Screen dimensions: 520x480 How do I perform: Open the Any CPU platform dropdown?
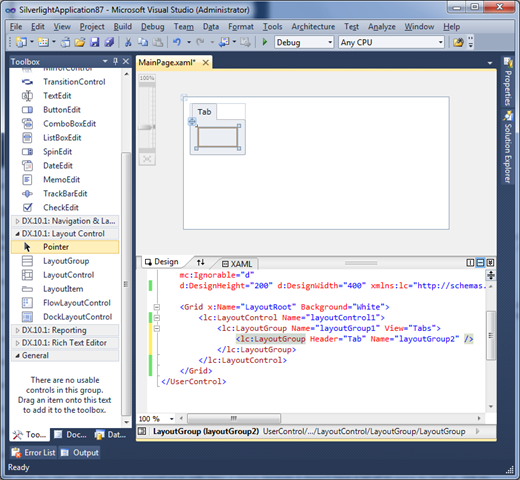[x=440, y=42]
